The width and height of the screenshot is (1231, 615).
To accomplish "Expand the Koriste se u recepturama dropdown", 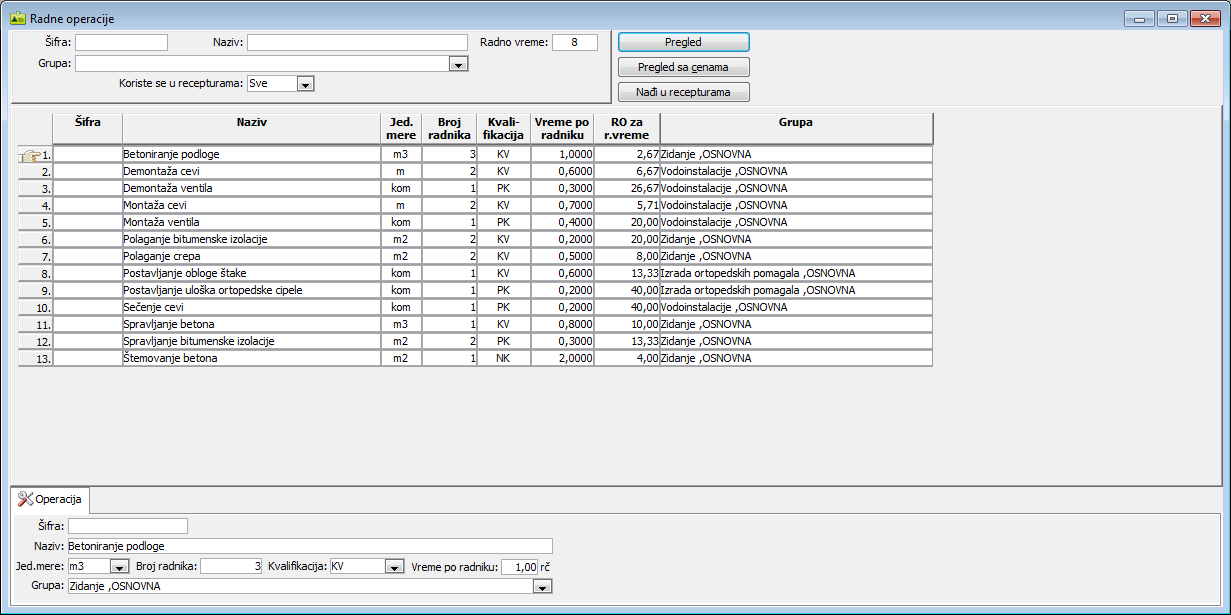I will click(305, 85).
